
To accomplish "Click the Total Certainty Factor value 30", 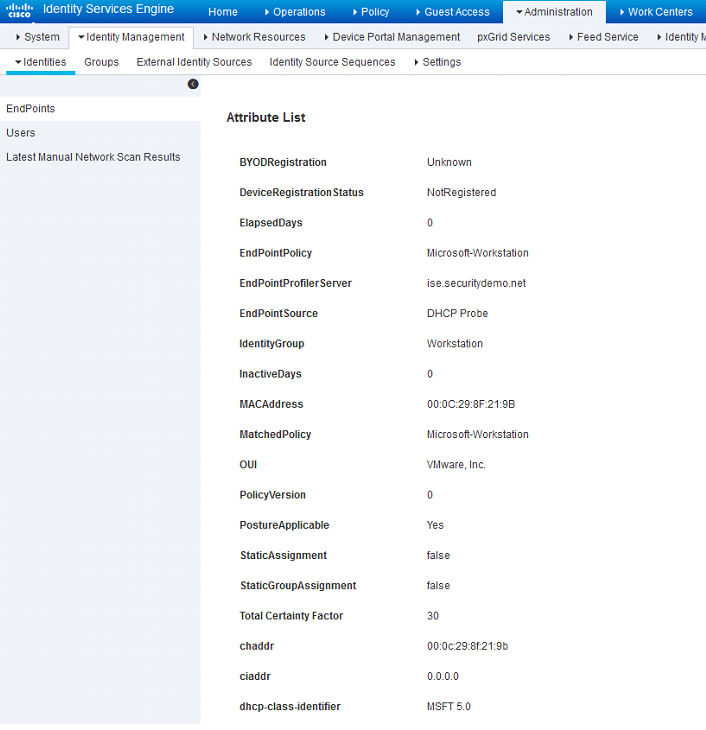I will (433, 616).
